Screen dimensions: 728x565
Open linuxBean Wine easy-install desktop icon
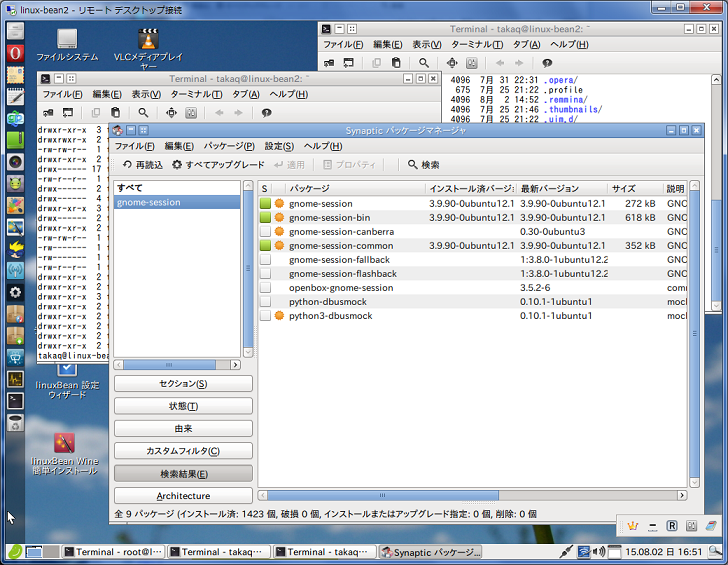(x=65, y=454)
